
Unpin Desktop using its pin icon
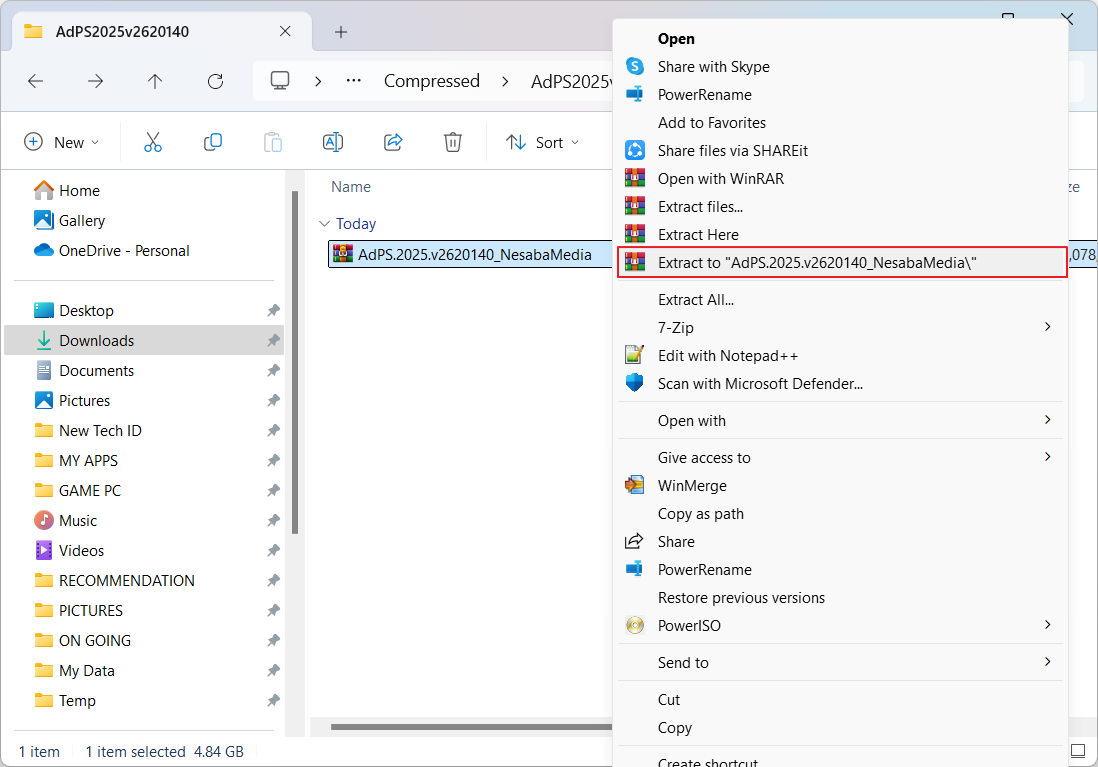pyautogui.click(x=273, y=310)
